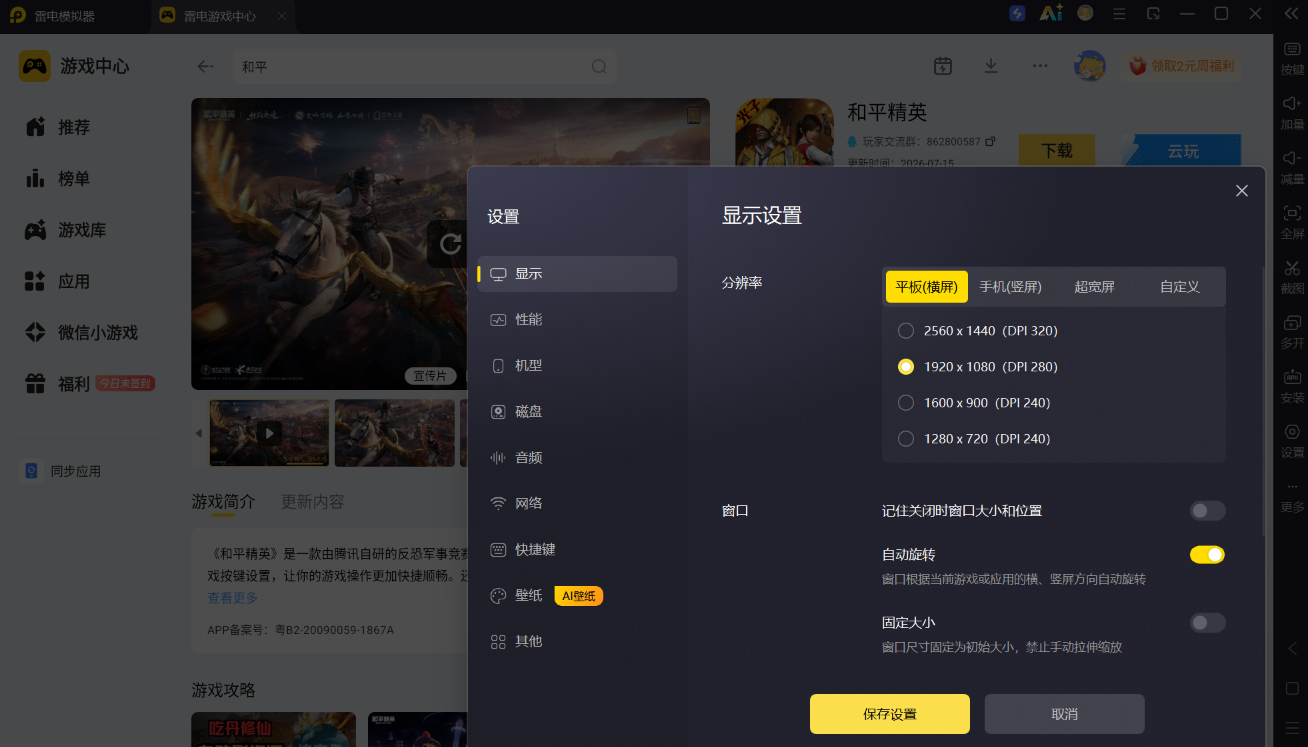Open the 音频 settings category

[577, 458]
